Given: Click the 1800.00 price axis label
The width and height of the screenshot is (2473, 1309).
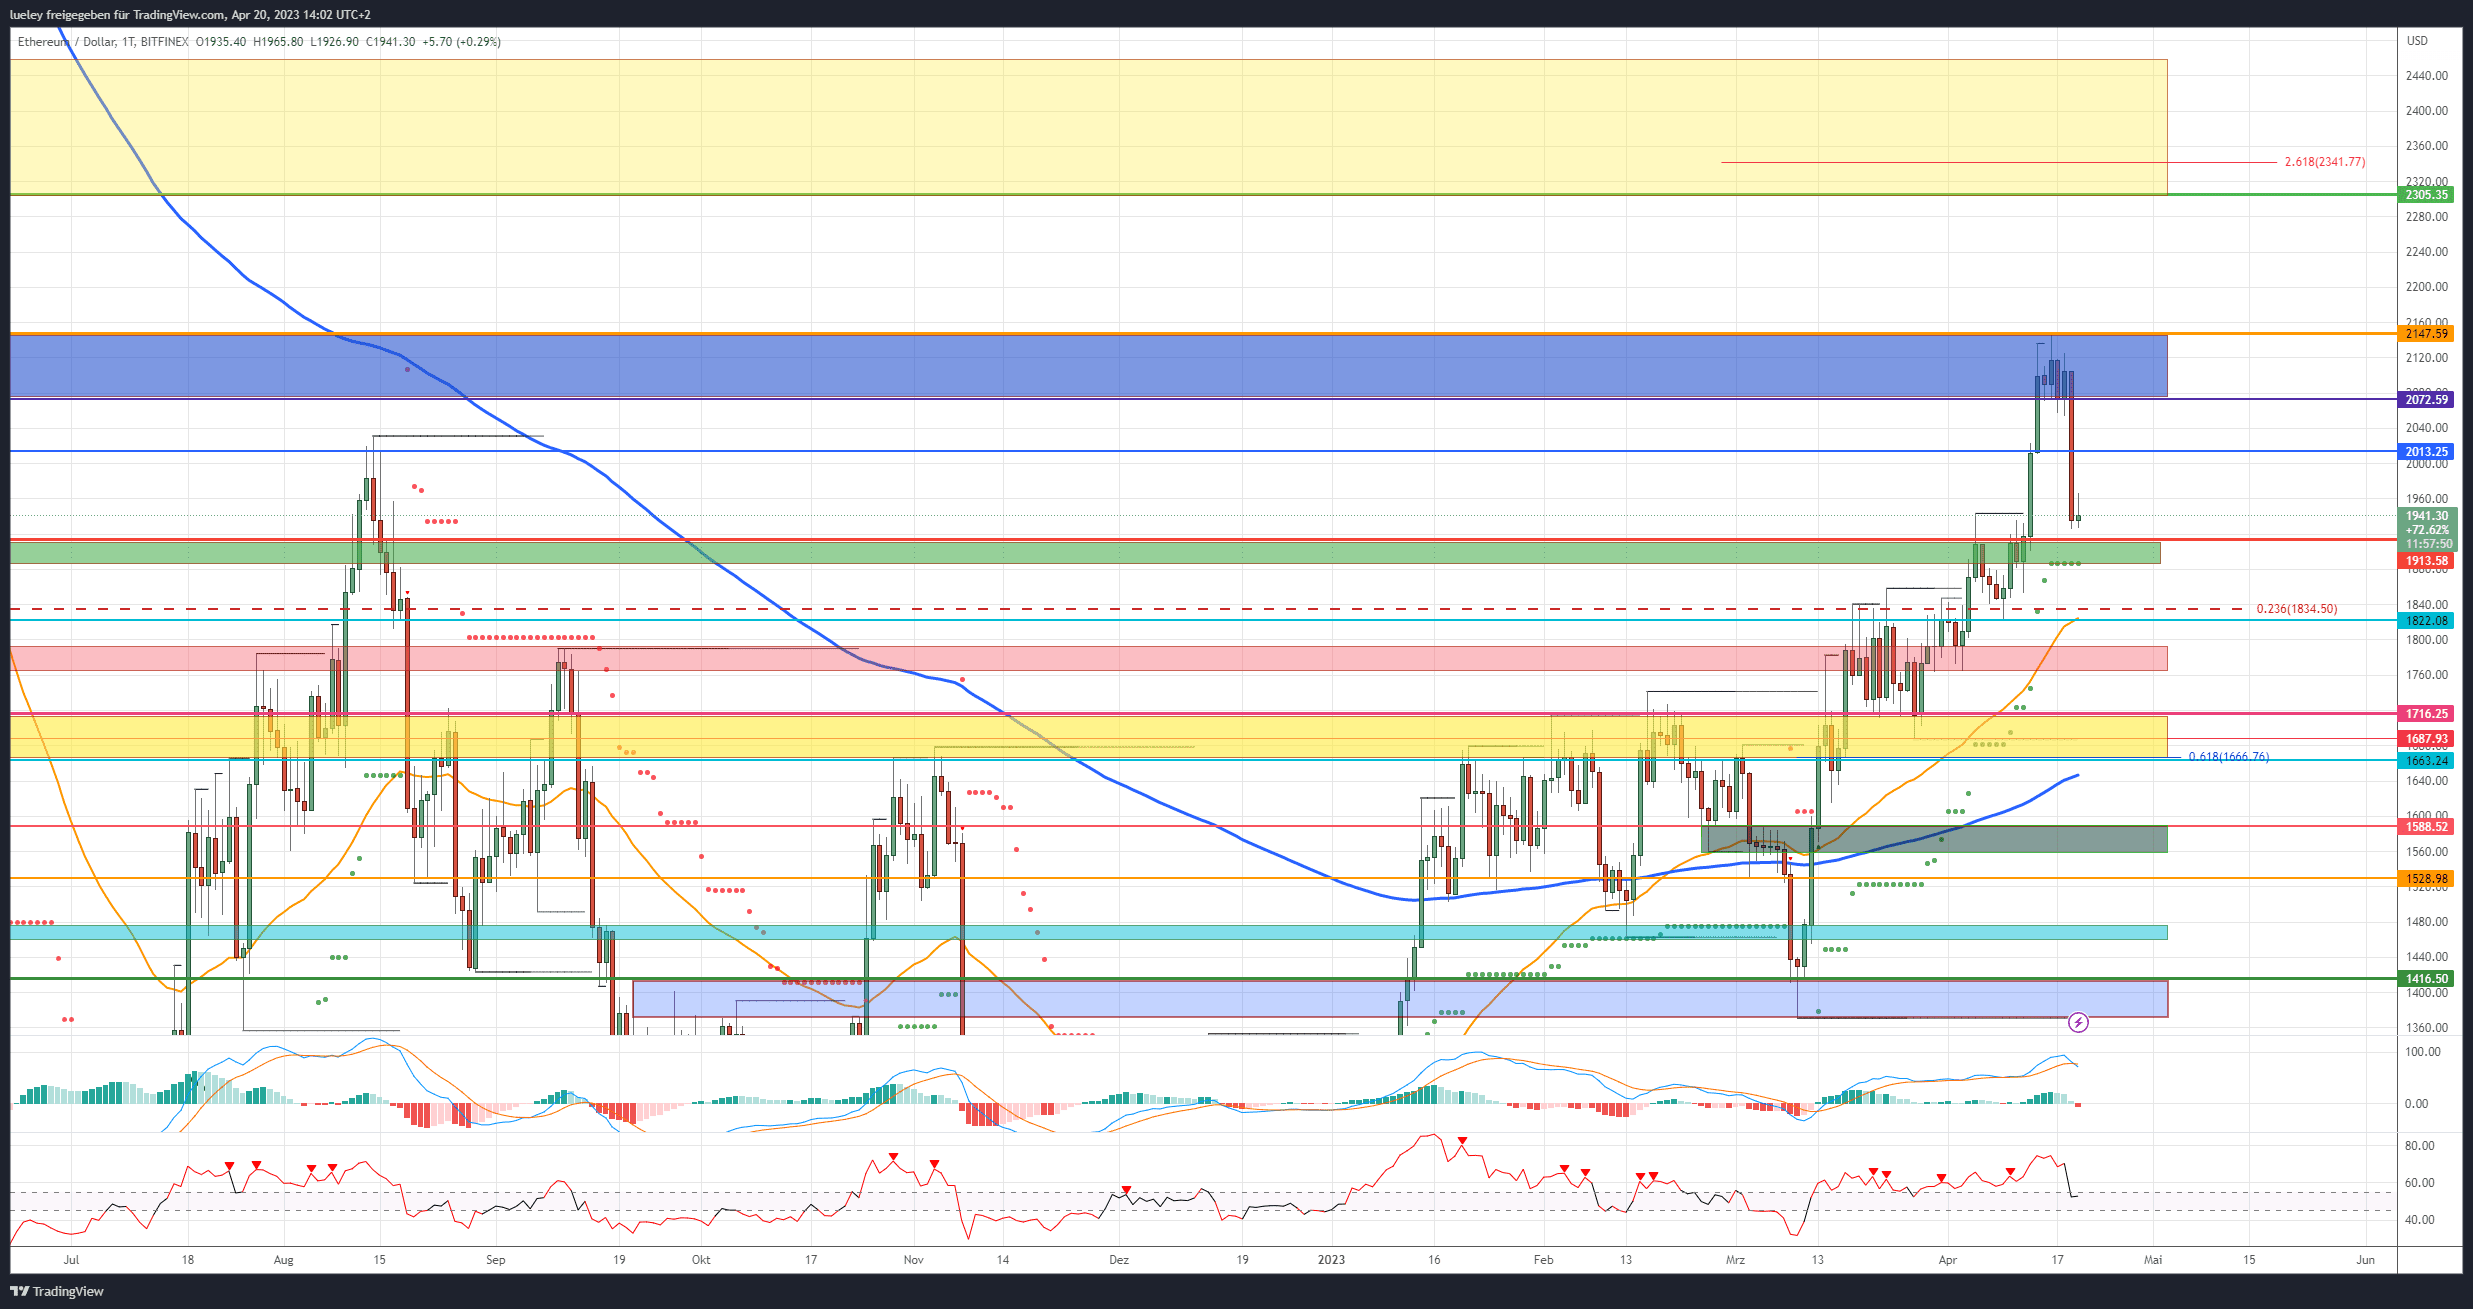Looking at the screenshot, I should tap(2427, 640).
